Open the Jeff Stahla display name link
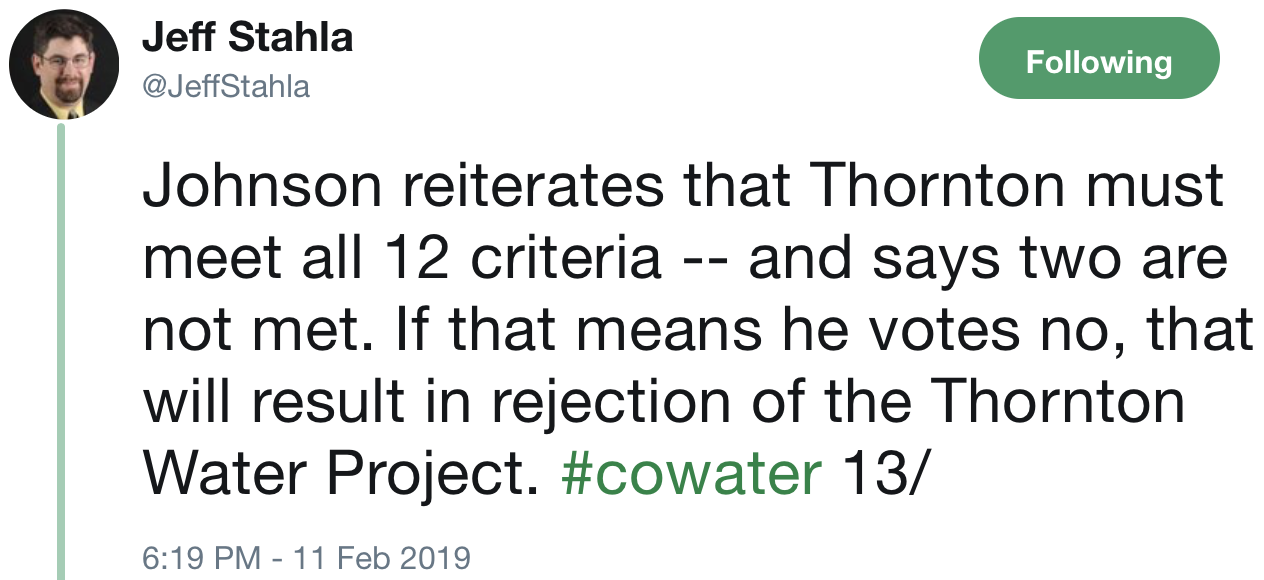 tap(247, 38)
